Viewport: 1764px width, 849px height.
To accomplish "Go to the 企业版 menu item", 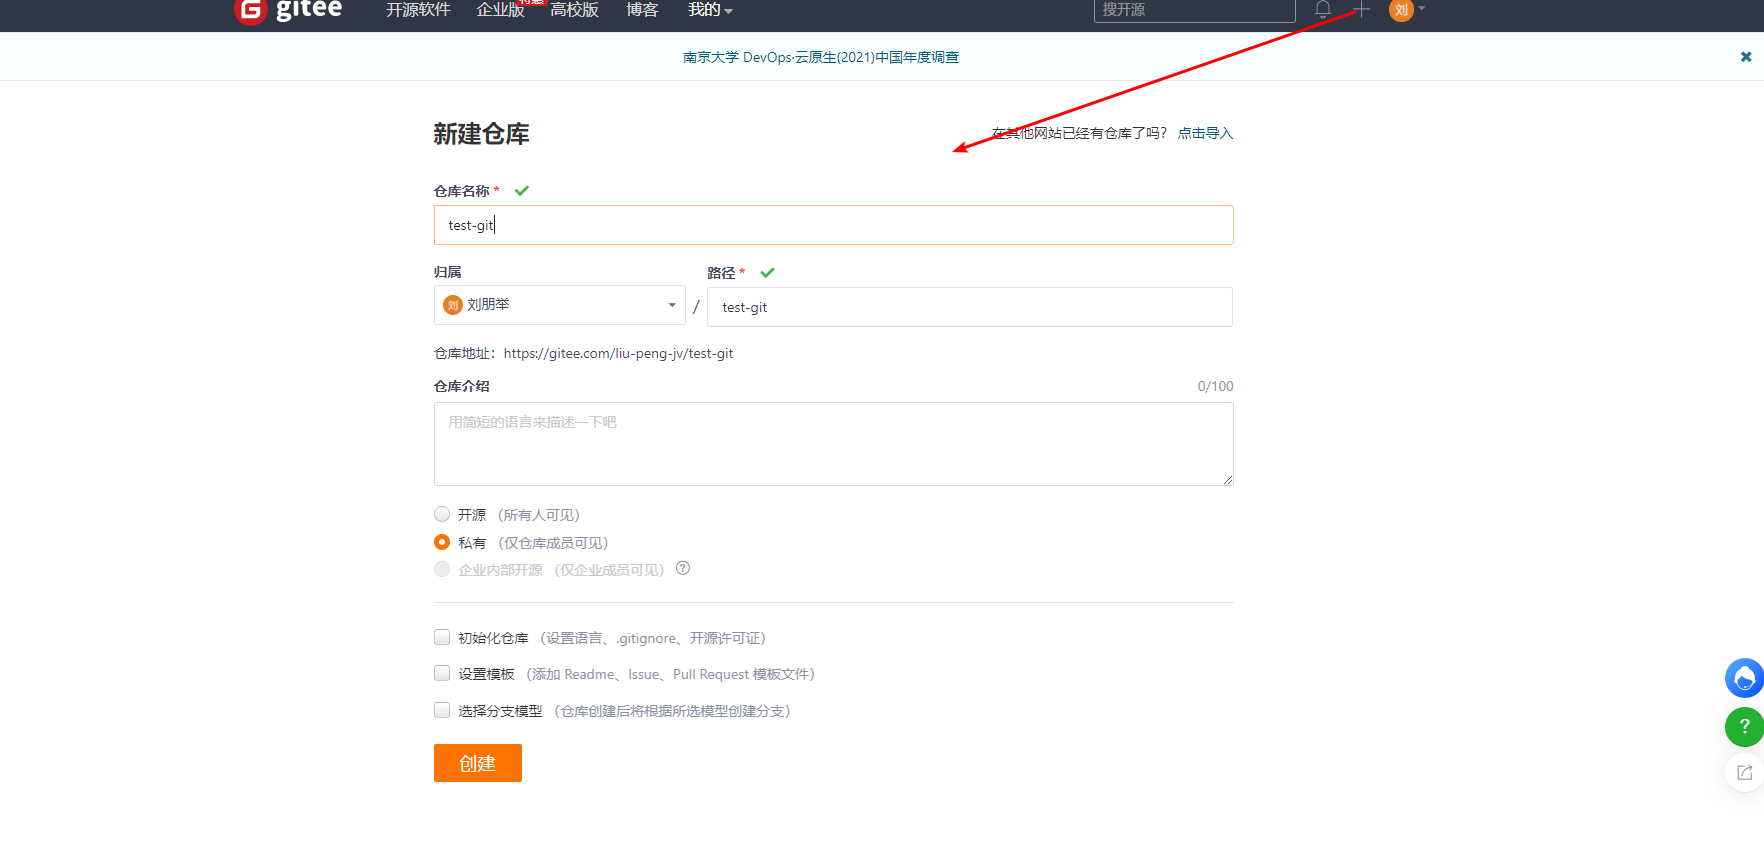I will (500, 10).
